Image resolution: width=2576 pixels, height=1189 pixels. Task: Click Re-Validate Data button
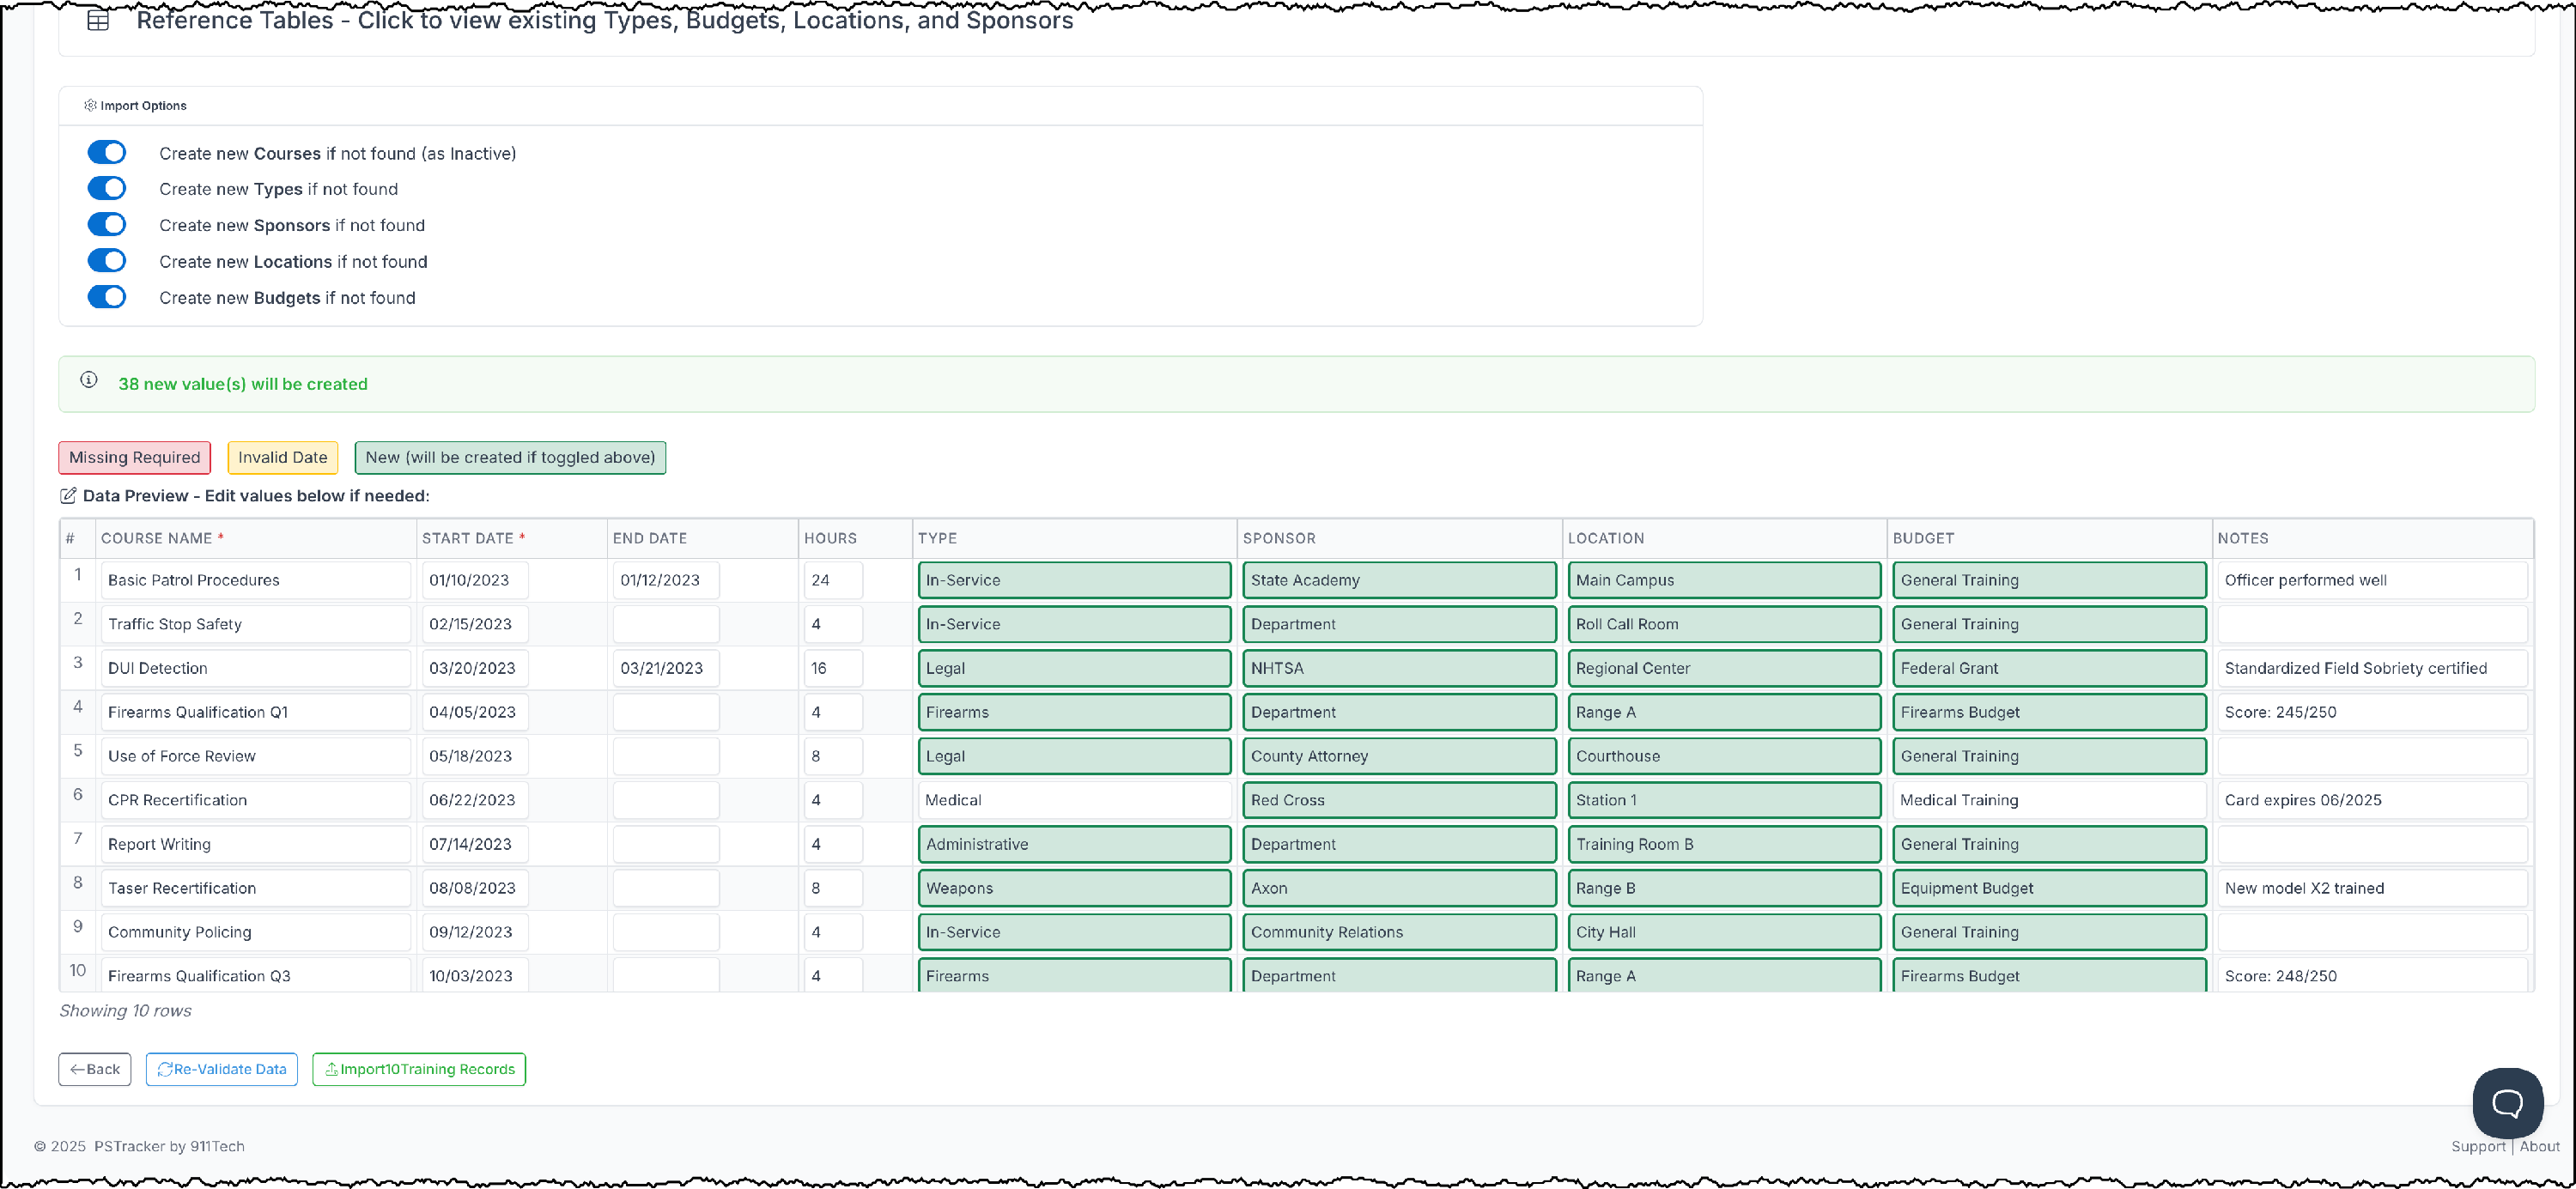(222, 1069)
